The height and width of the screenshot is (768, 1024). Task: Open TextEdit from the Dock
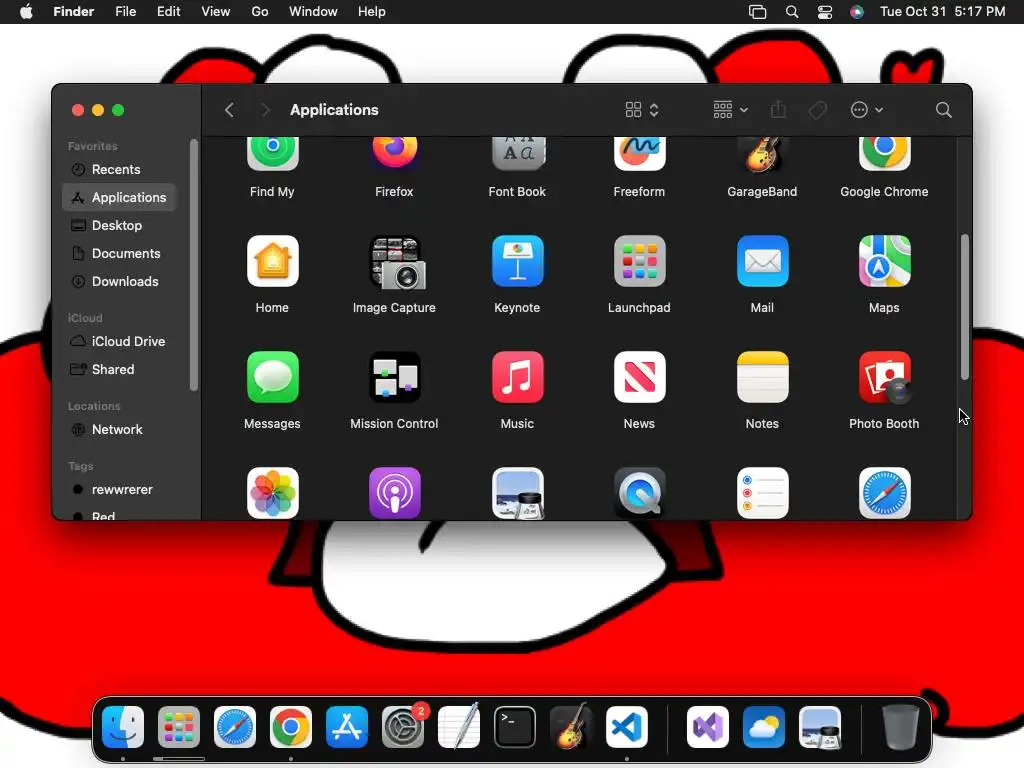pyautogui.click(x=458, y=727)
